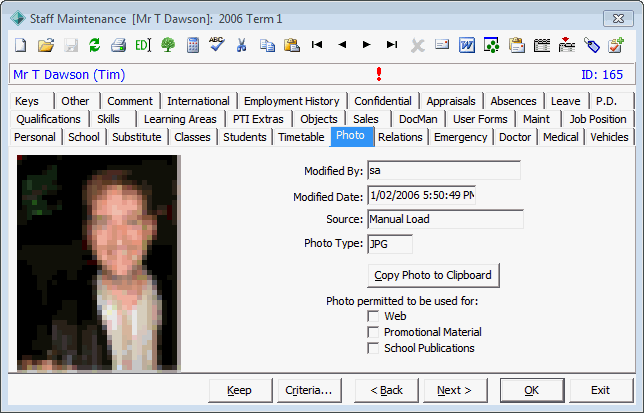Click the staff photo thumbnail
Image resolution: width=644 pixels, height=413 pixels.
[x=99, y=263]
